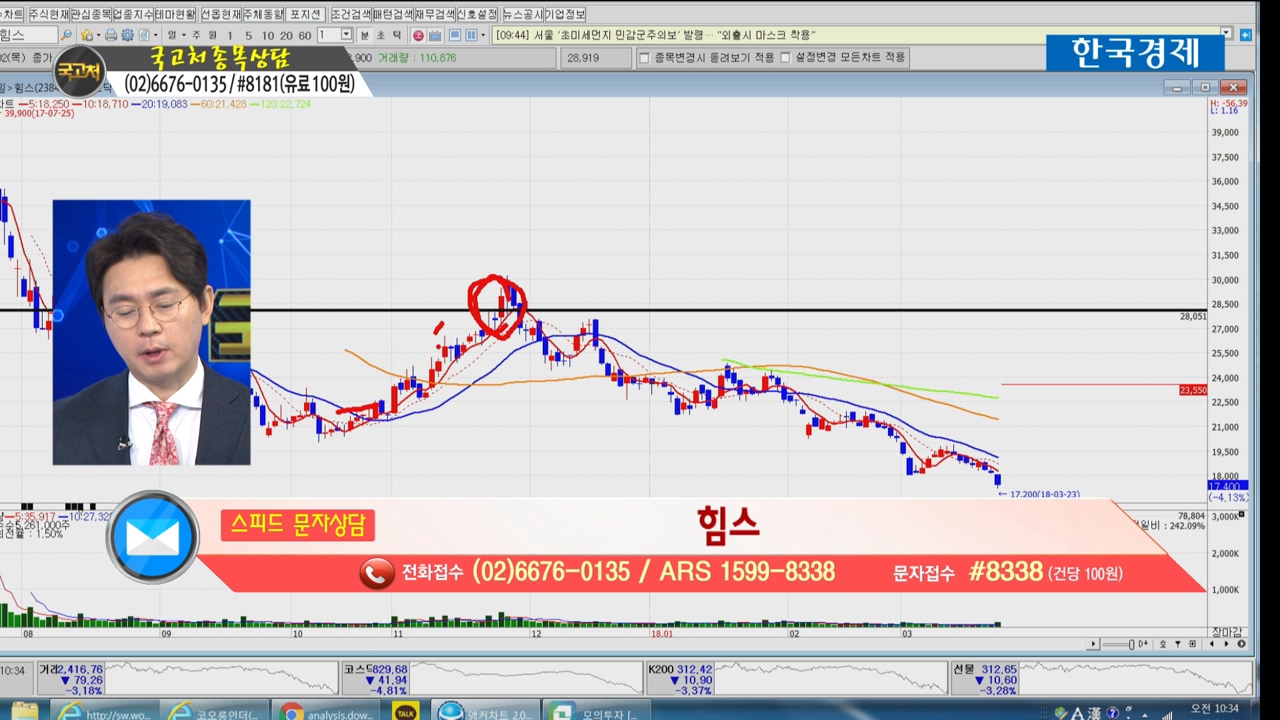
Task: Click the 기업정보 button
Action: [565, 14]
